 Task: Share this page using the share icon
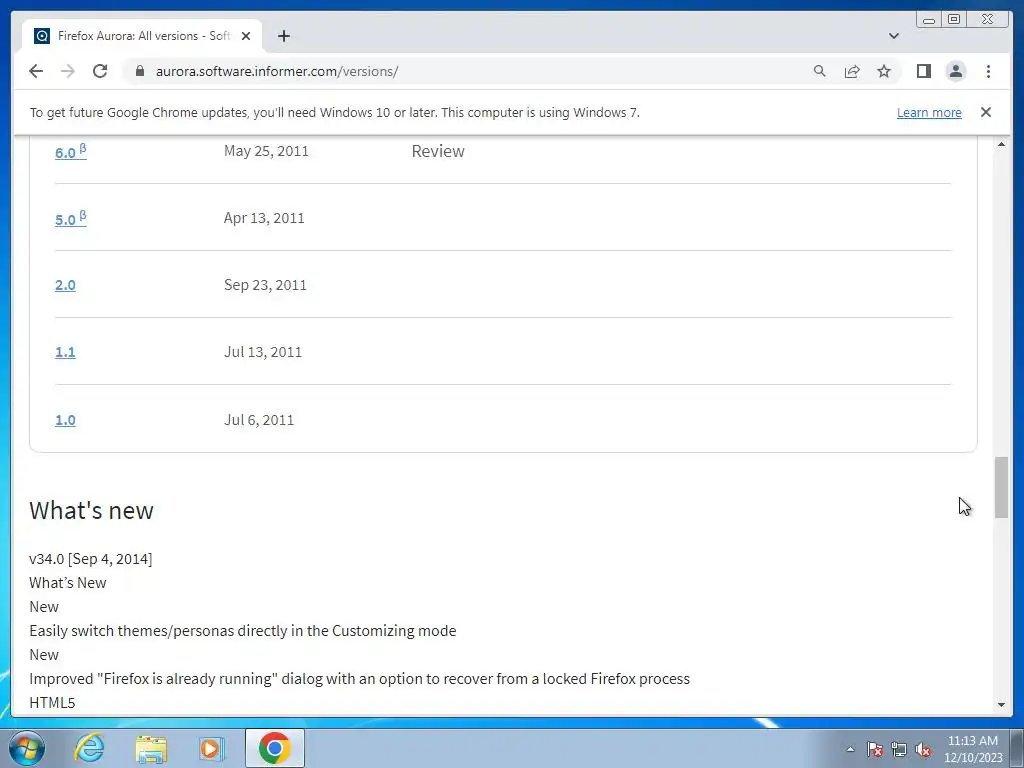pyautogui.click(x=852, y=71)
